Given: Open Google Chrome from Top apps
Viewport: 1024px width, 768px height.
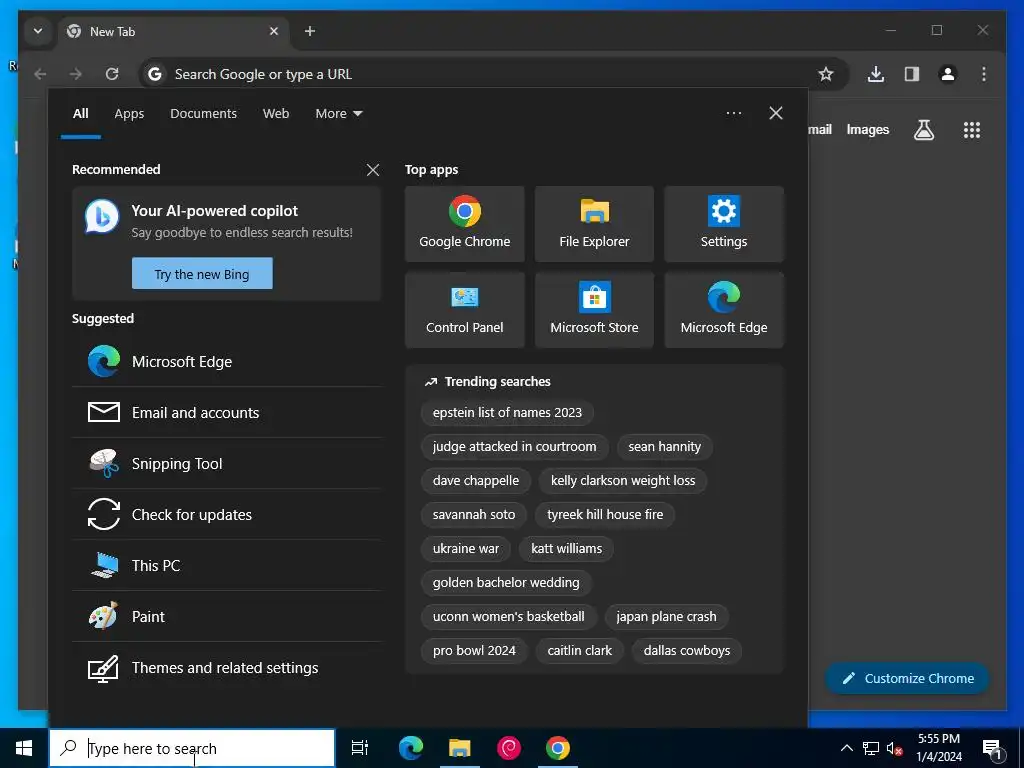Looking at the screenshot, I should click(x=464, y=224).
